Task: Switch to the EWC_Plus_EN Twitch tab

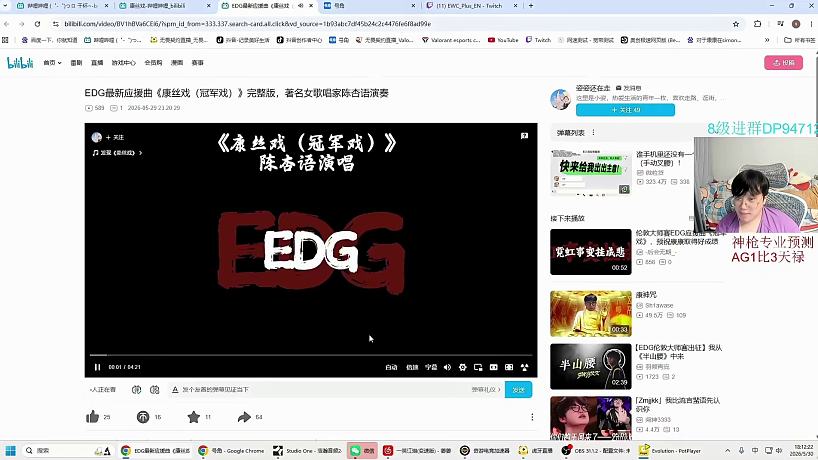Action: [470, 6]
